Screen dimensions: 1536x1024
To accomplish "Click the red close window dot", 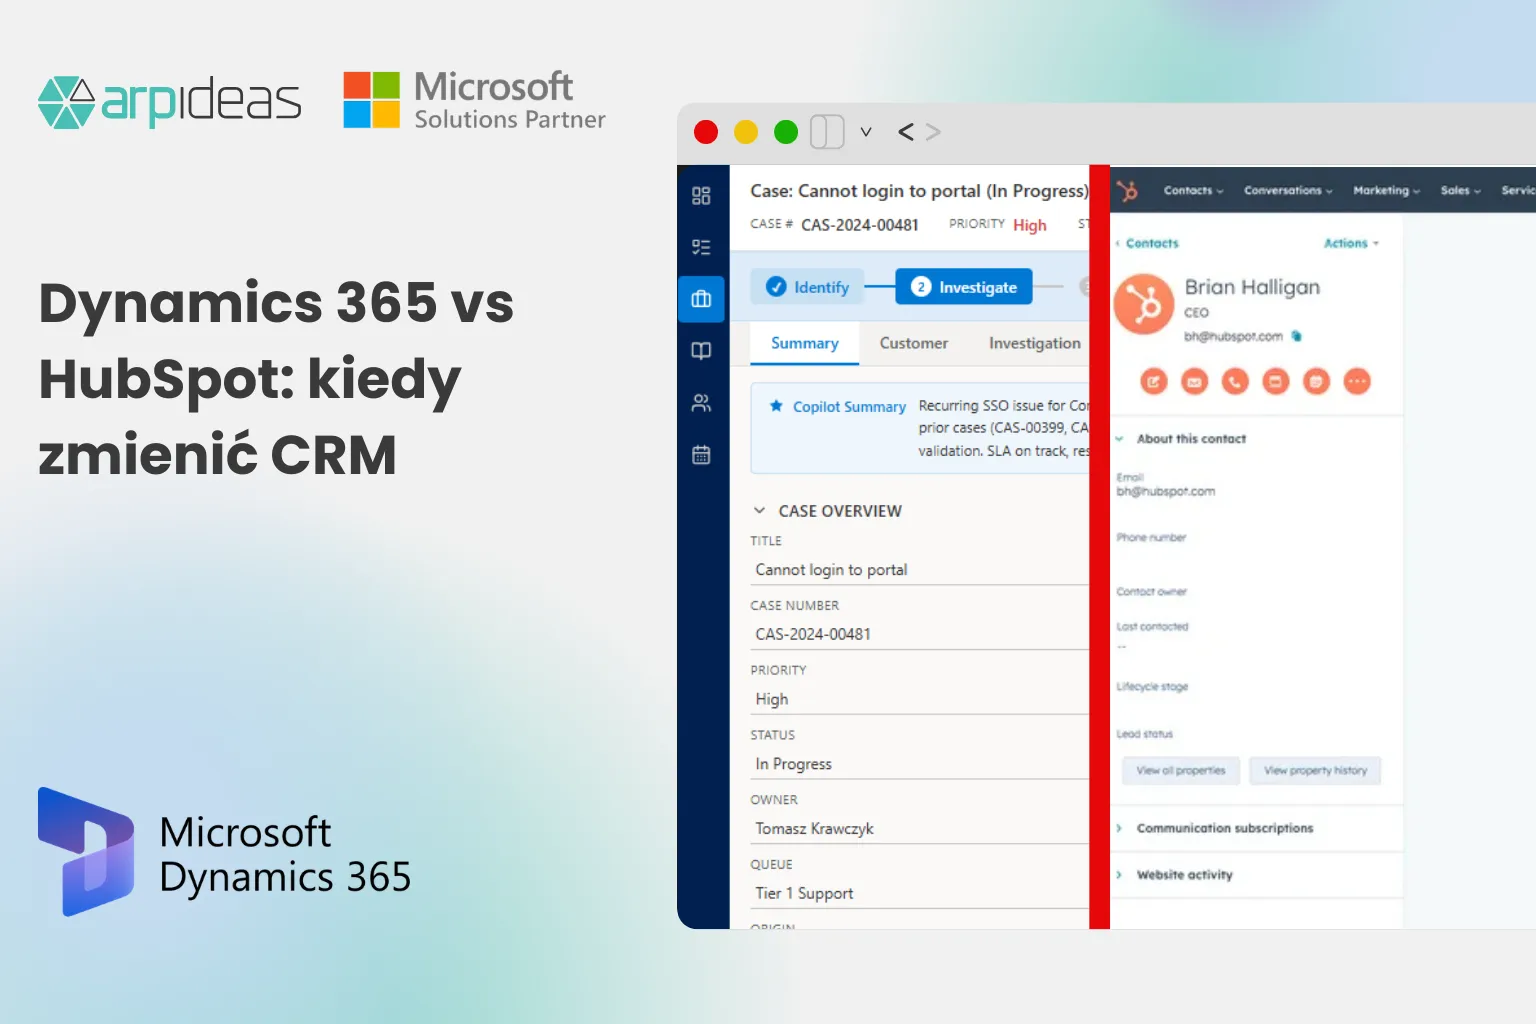I will [x=706, y=132].
